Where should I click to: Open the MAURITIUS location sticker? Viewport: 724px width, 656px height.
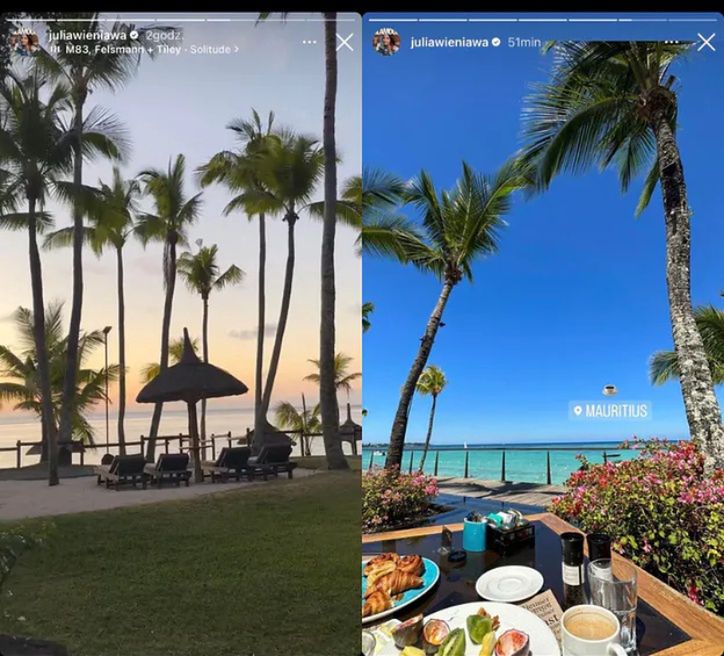610,410
